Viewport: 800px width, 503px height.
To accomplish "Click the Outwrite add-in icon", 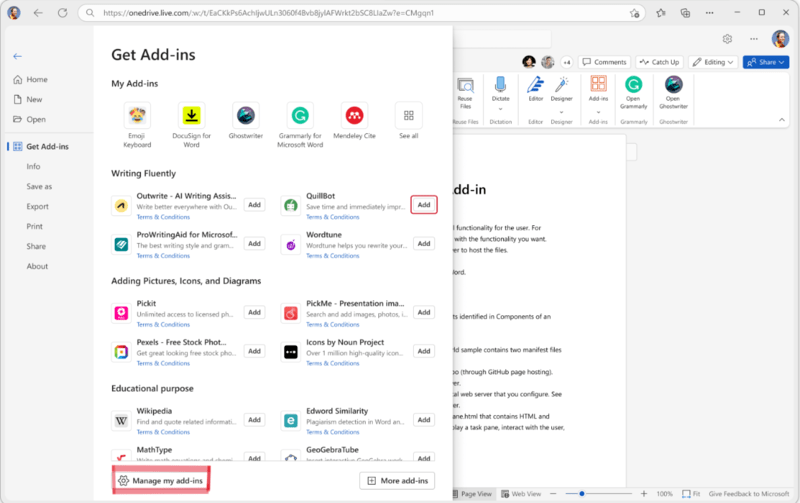I will [121, 206].
